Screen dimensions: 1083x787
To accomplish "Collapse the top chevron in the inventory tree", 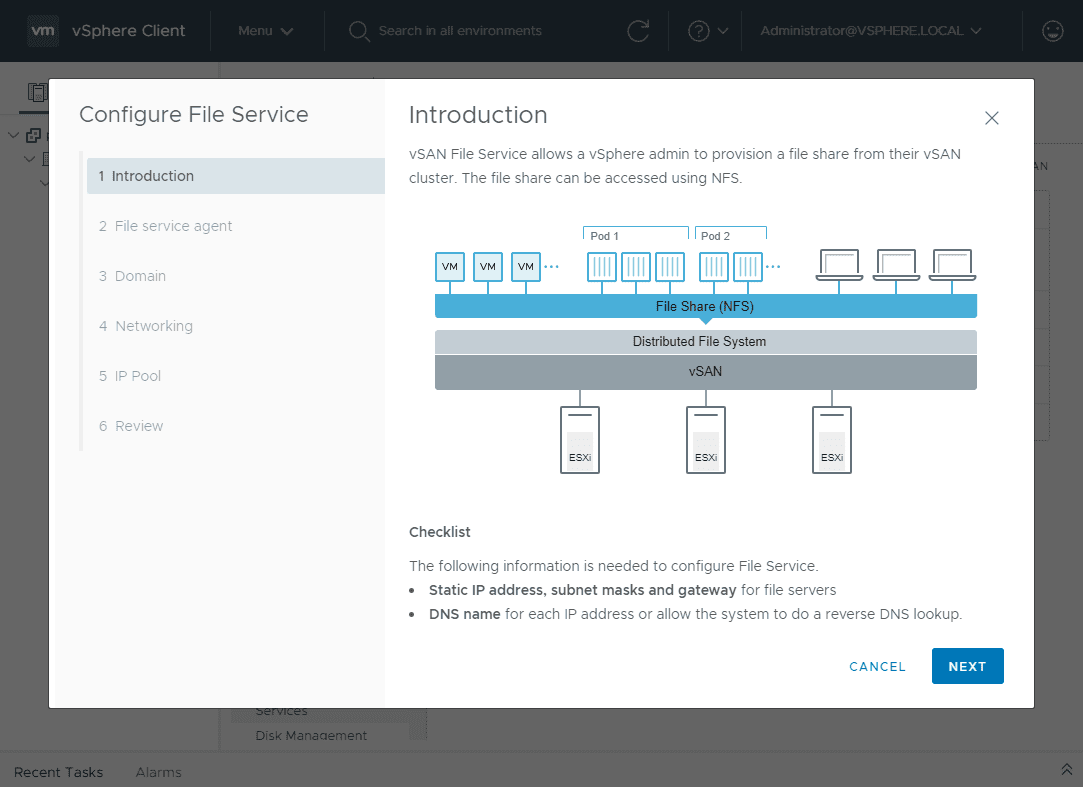I will (x=13, y=134).
